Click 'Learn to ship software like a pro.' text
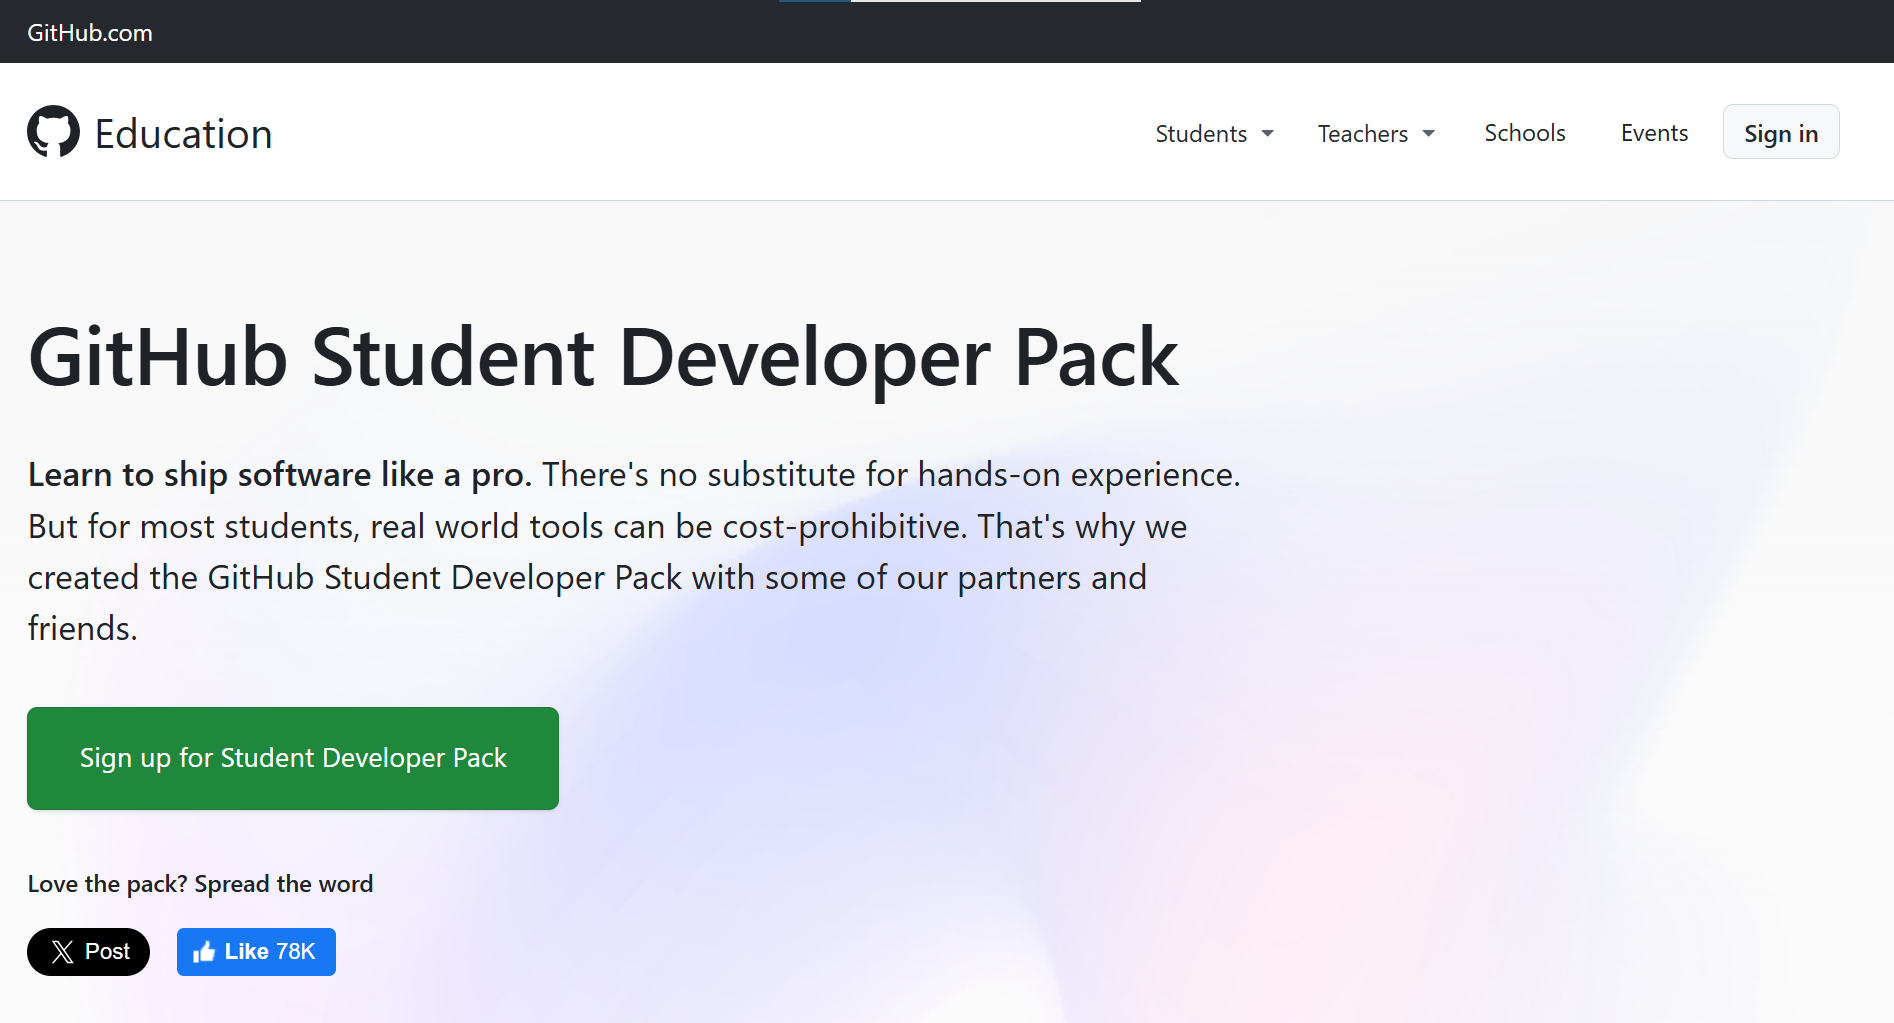 coord(280,474)
